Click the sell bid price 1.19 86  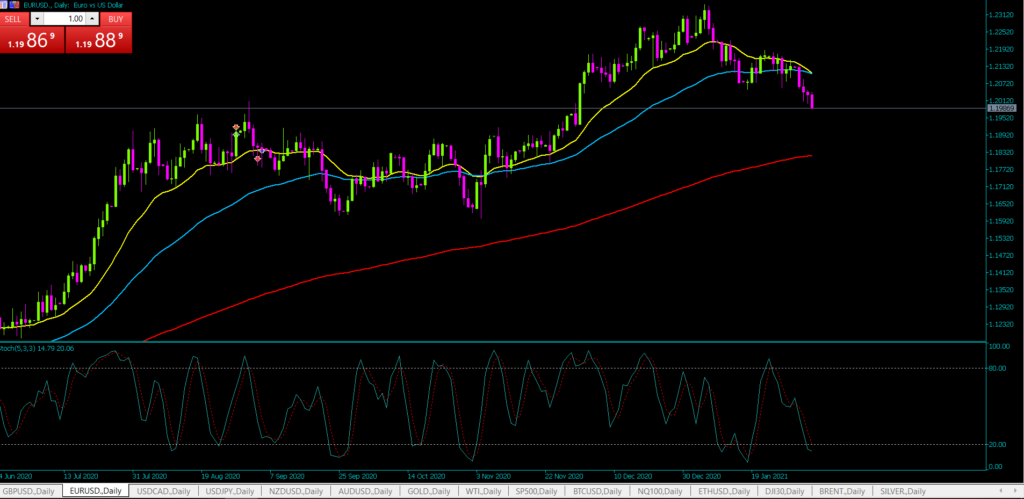click(31, 41)
